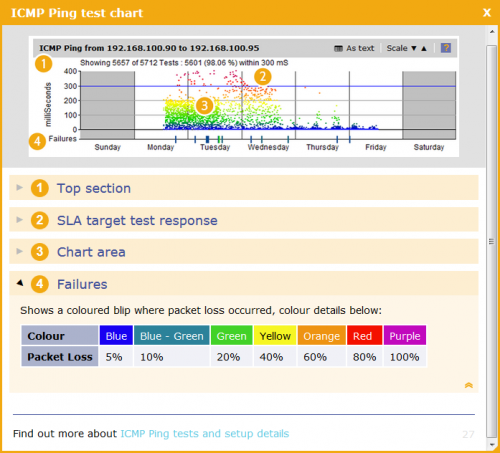
Task: Click the orange number 3 marker in chart area
Action: coord(204,106)
